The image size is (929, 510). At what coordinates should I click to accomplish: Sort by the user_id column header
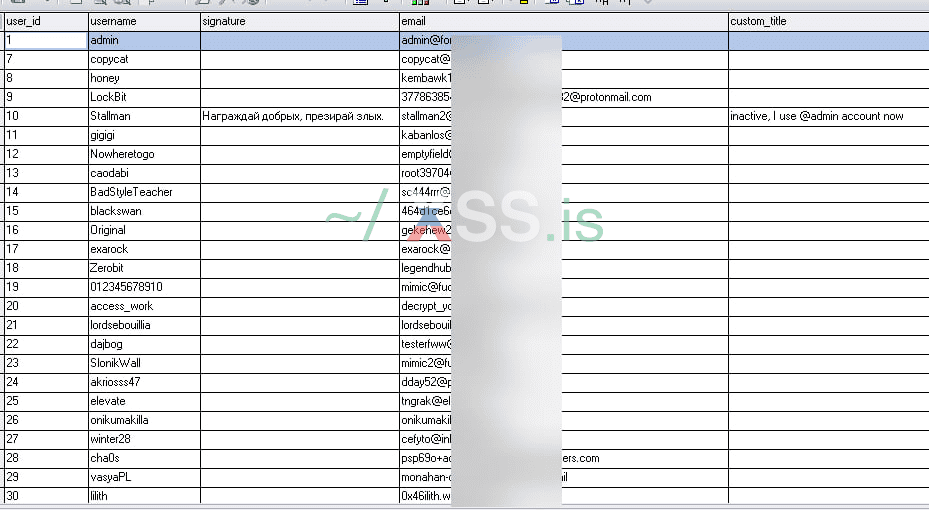pos(46,21)
